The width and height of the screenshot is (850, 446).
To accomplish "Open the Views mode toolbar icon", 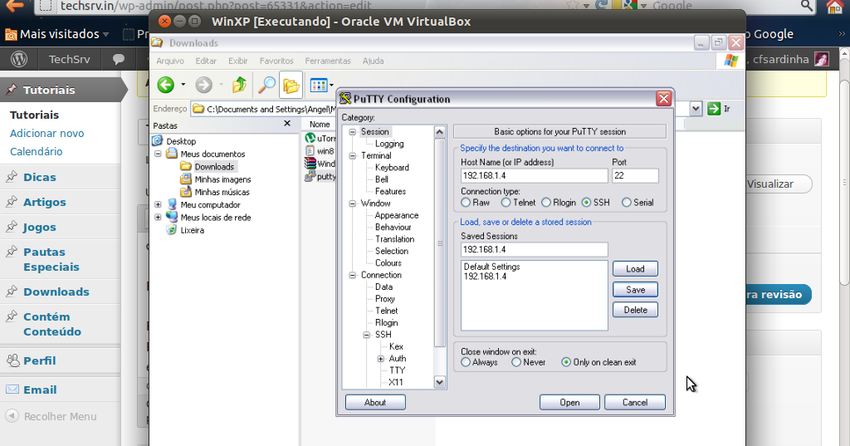I will click(318, 85).
